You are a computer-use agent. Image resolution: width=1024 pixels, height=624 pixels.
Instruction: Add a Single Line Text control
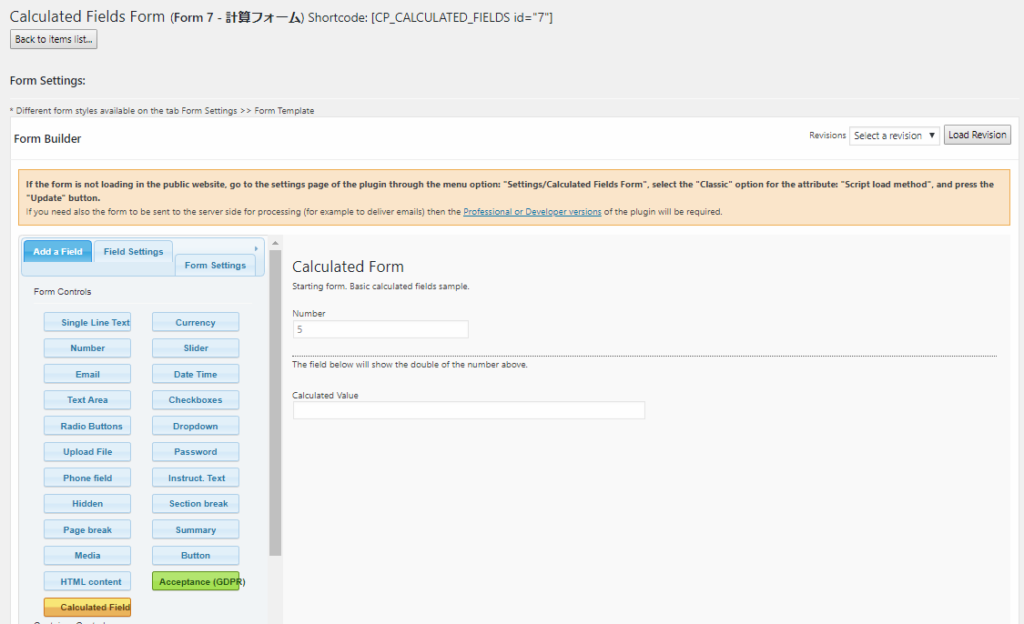click(x=87, y=322)
